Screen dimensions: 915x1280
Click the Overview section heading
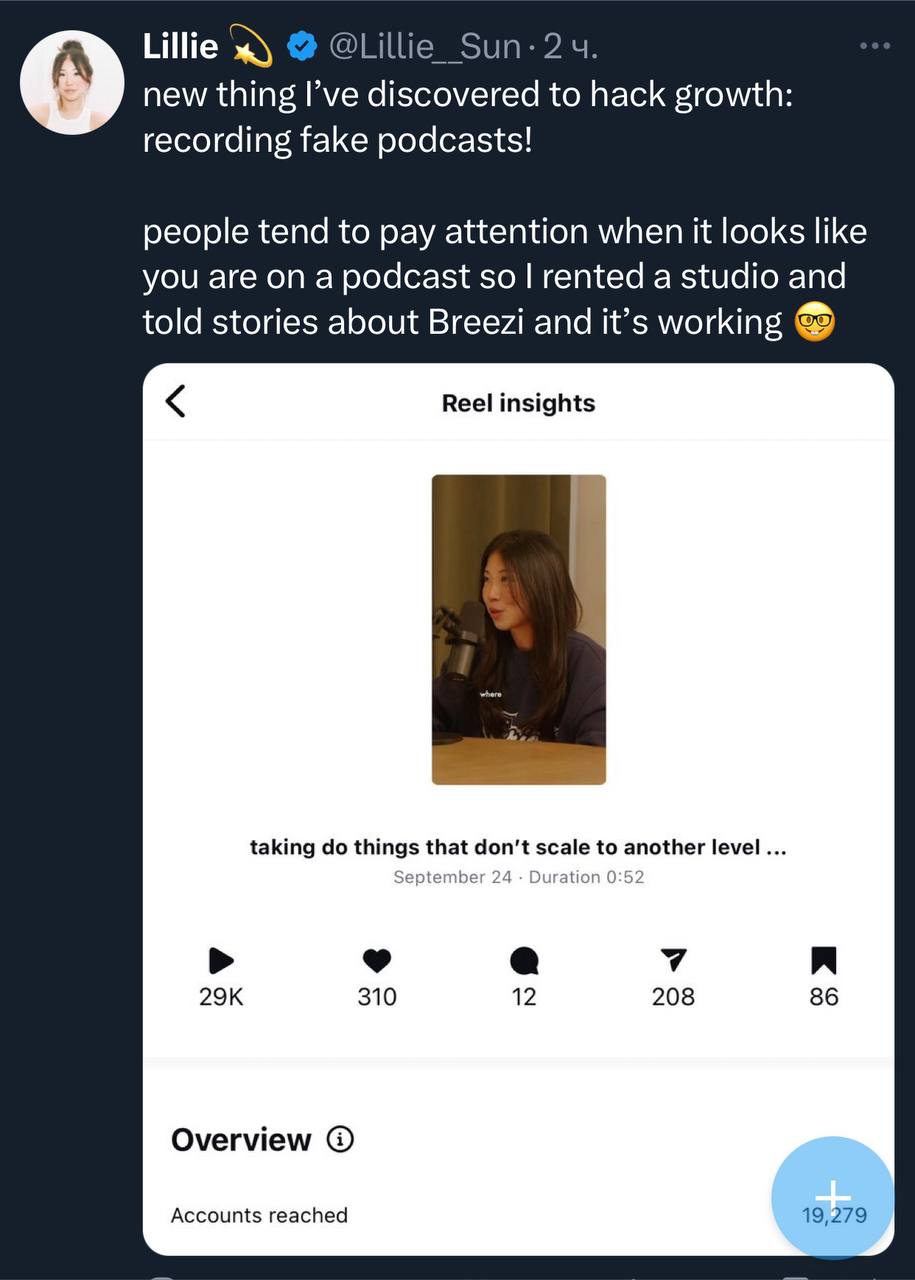(x=241, y=1140)
